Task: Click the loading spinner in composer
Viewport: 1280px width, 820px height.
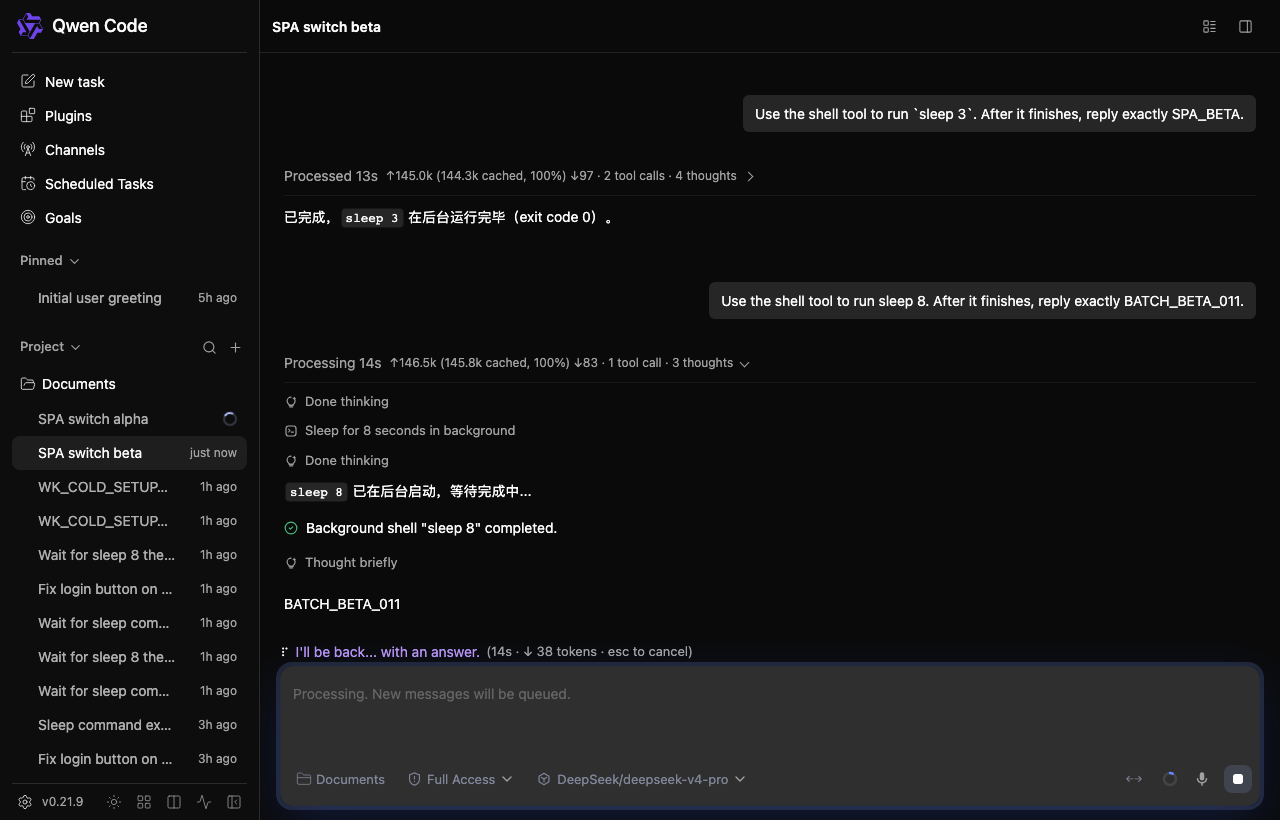Action: pyautogui.click(x=1169, y=779)
